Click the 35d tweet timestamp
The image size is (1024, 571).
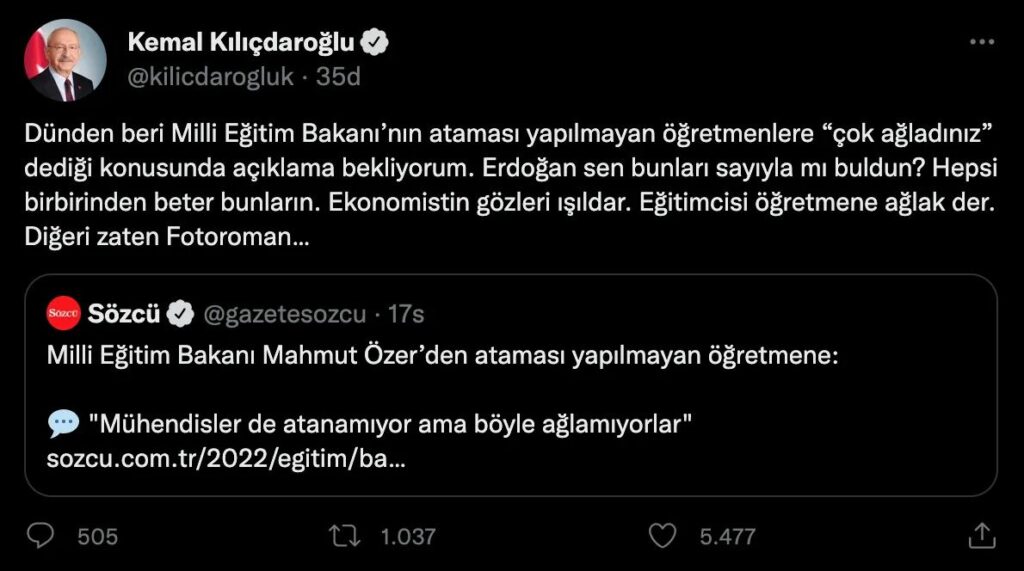coord(338,77)
